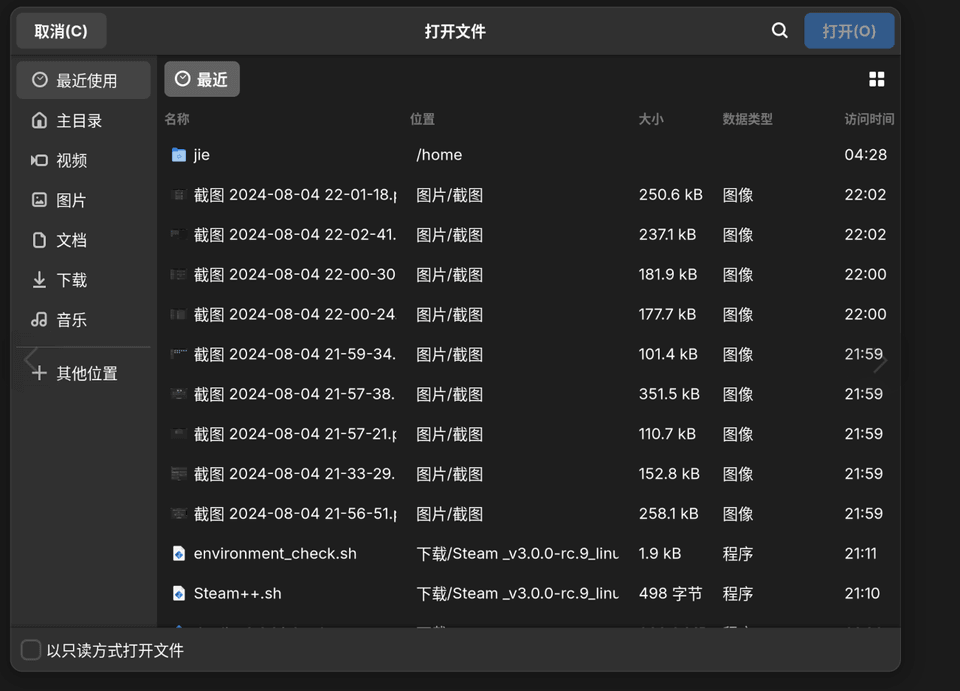
Task: Click the 取消(C) cancel button
Action: click(x=61, y=31)
